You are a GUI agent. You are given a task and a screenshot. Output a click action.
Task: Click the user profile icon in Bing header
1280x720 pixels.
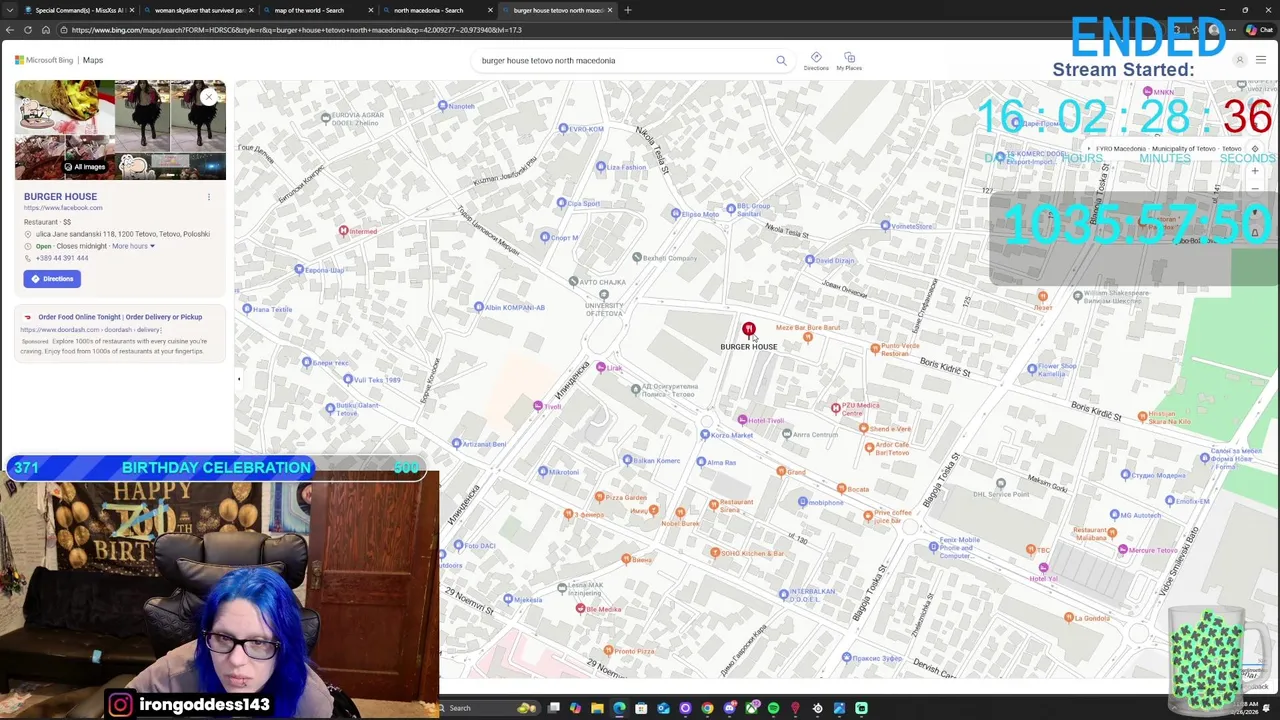(1239, 60)
